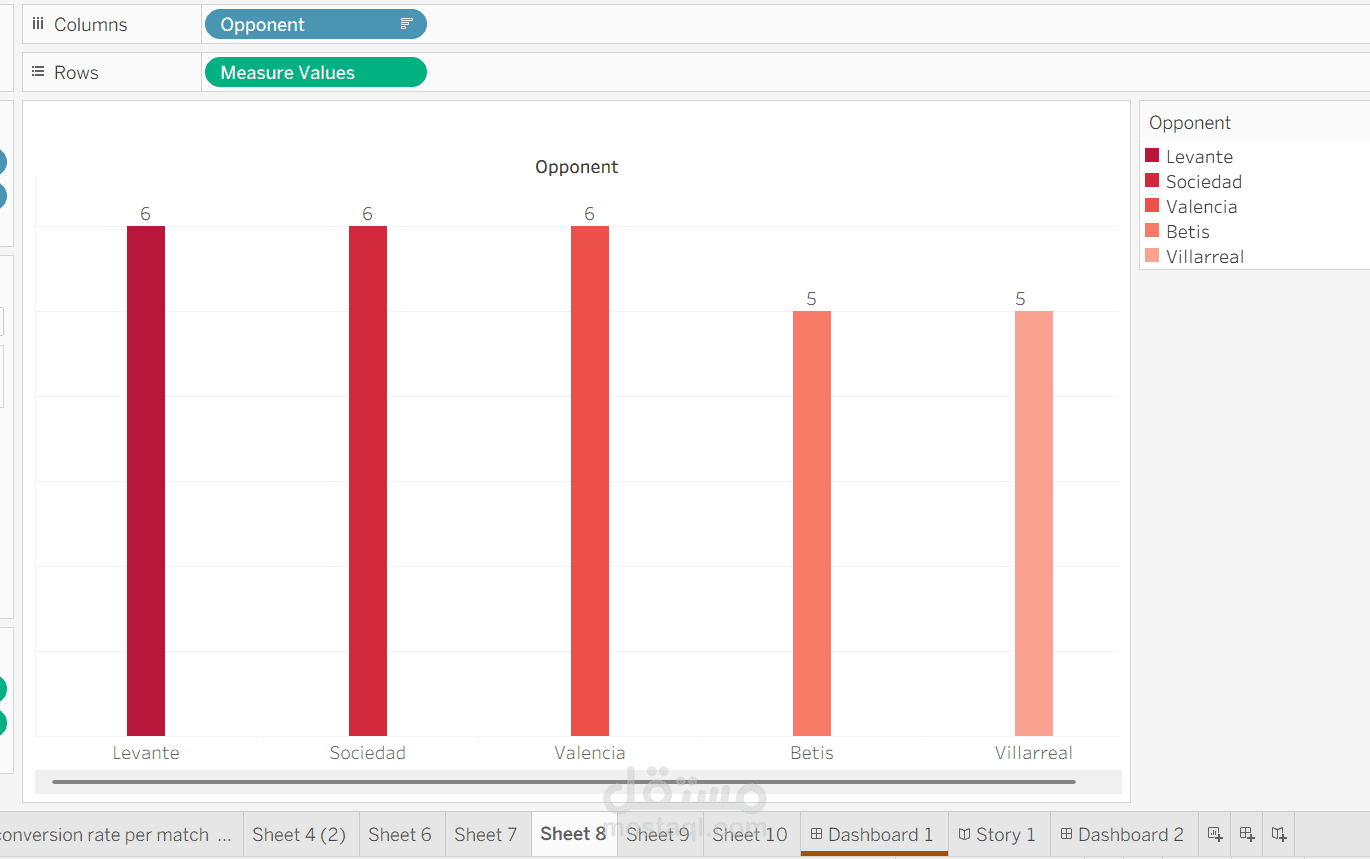
Task: Click the Levante axis label
Action: [146, 753]
